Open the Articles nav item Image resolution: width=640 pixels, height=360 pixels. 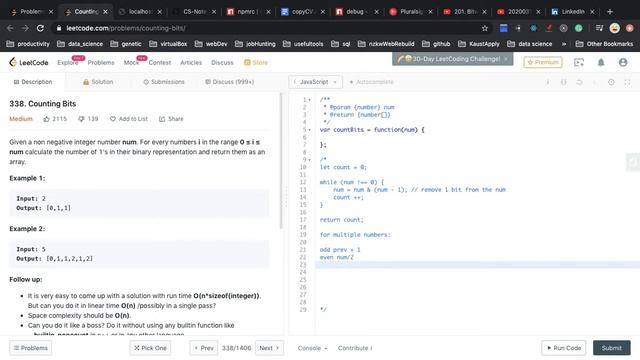[191, 62]
